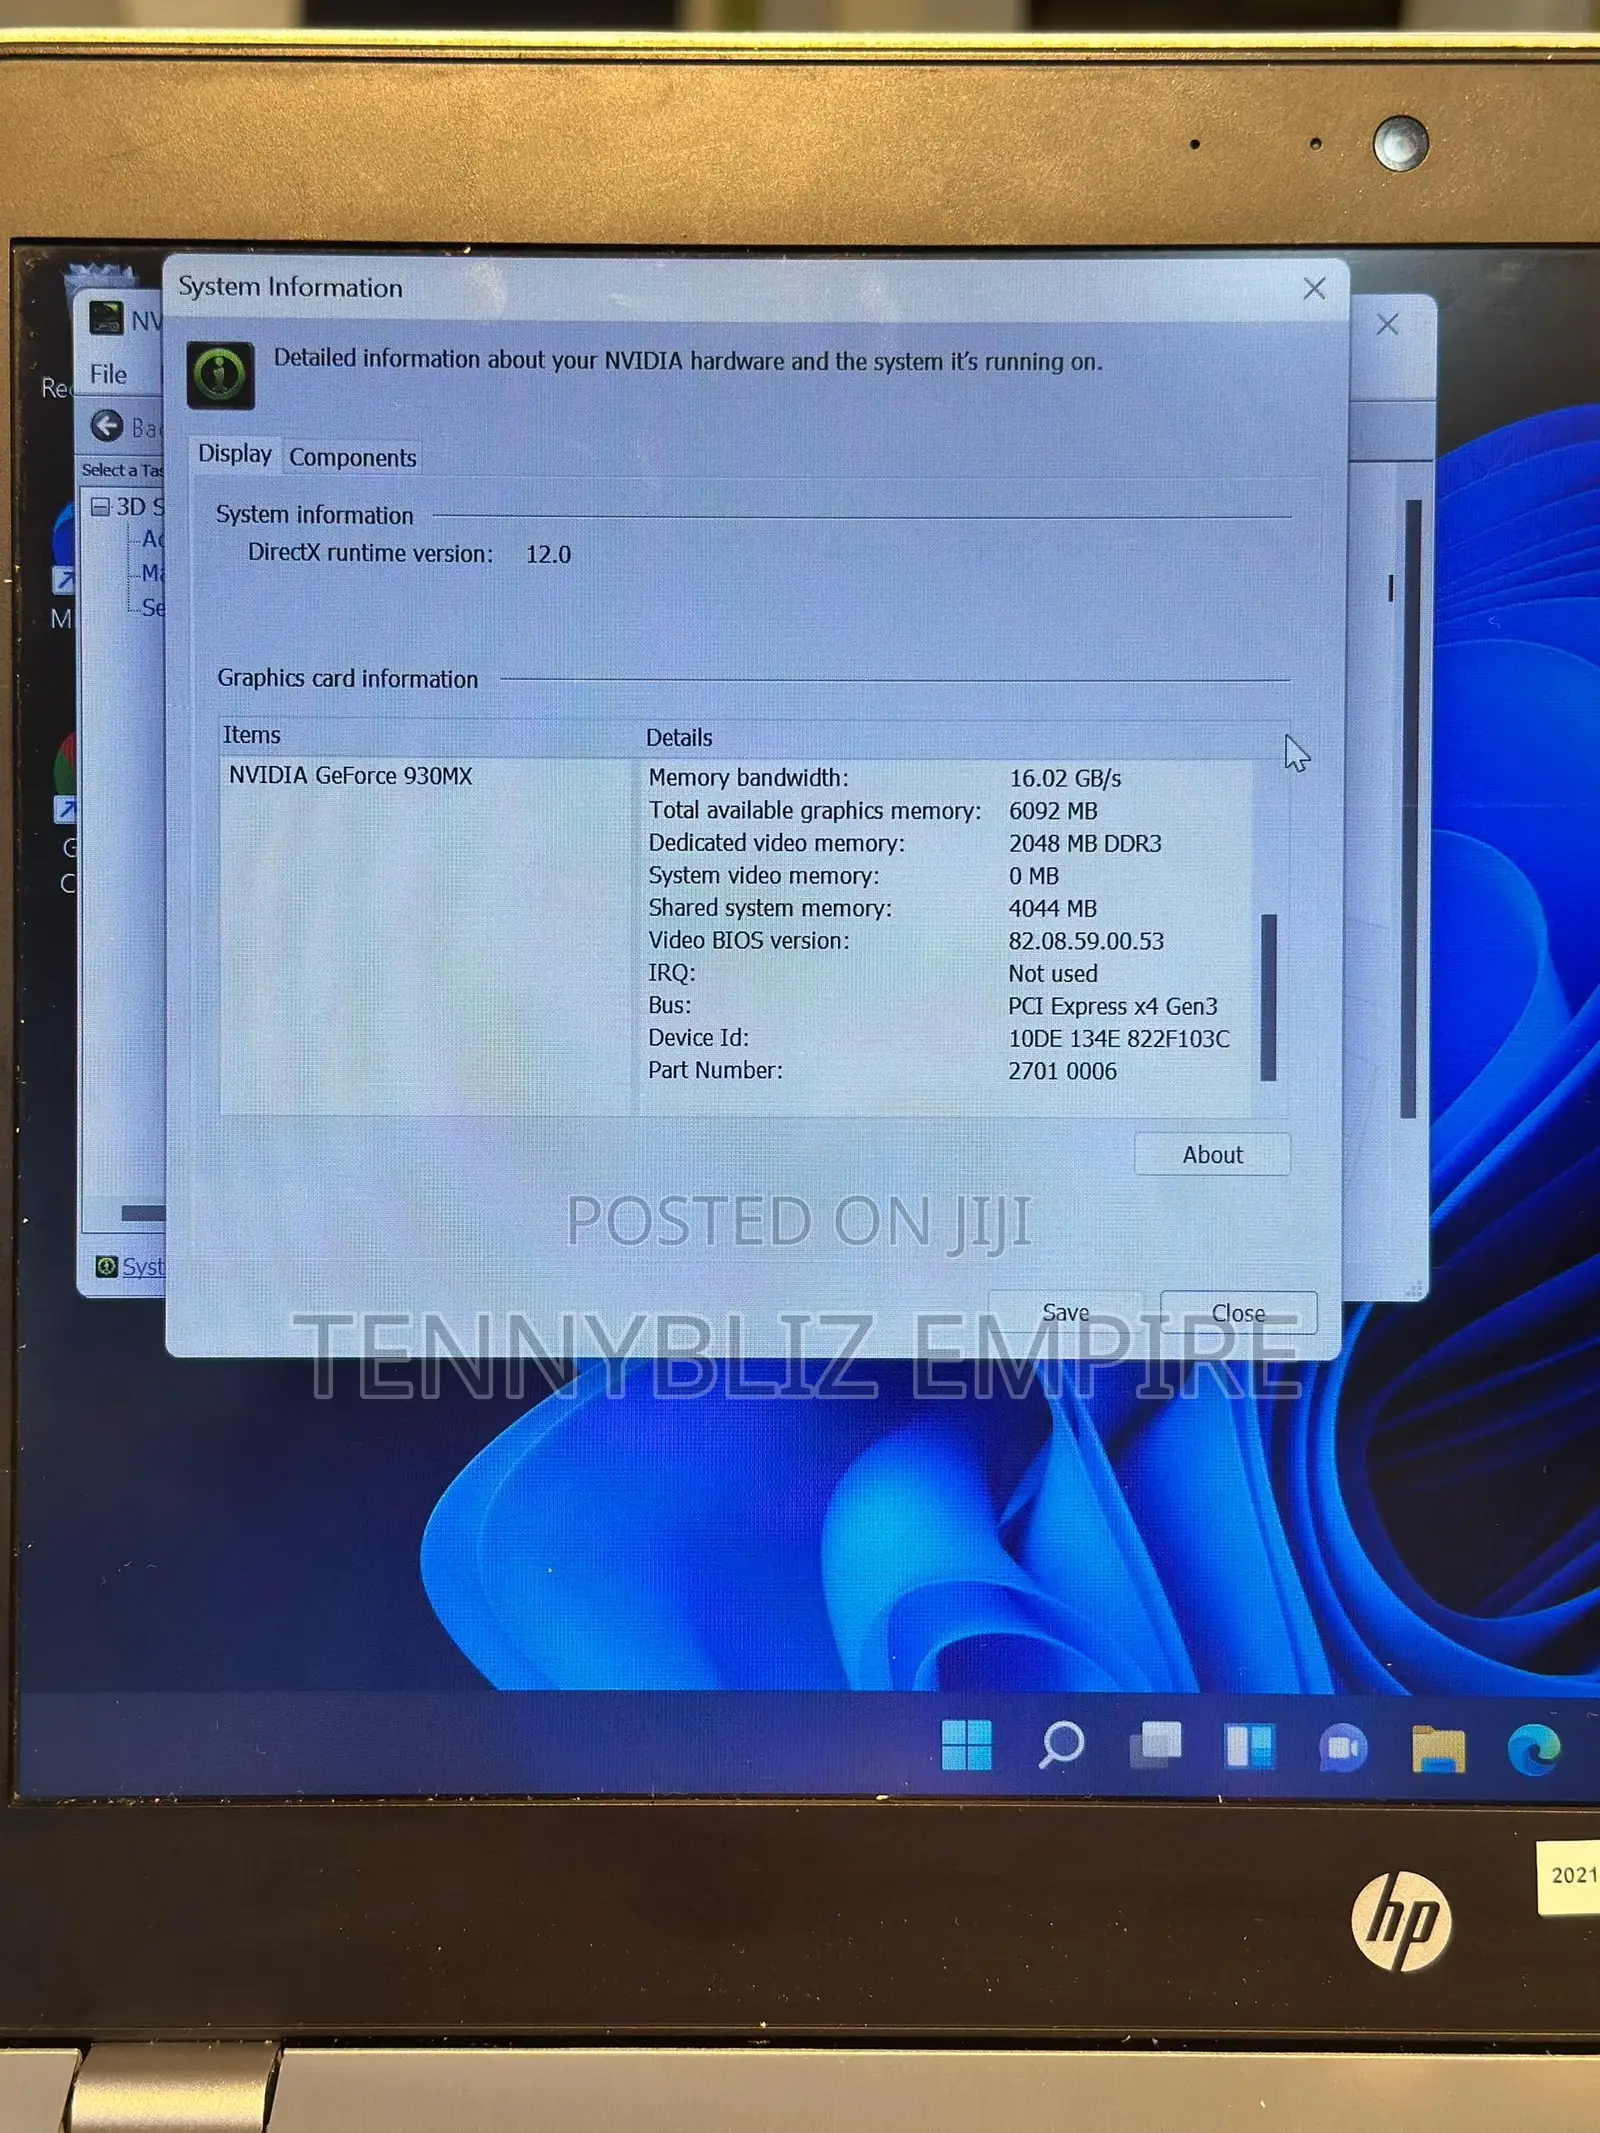Close the NVIDIA Control Panel window
Image resolution: width=1600 pixels, height=2133 pixels.
pos(1387,324)
